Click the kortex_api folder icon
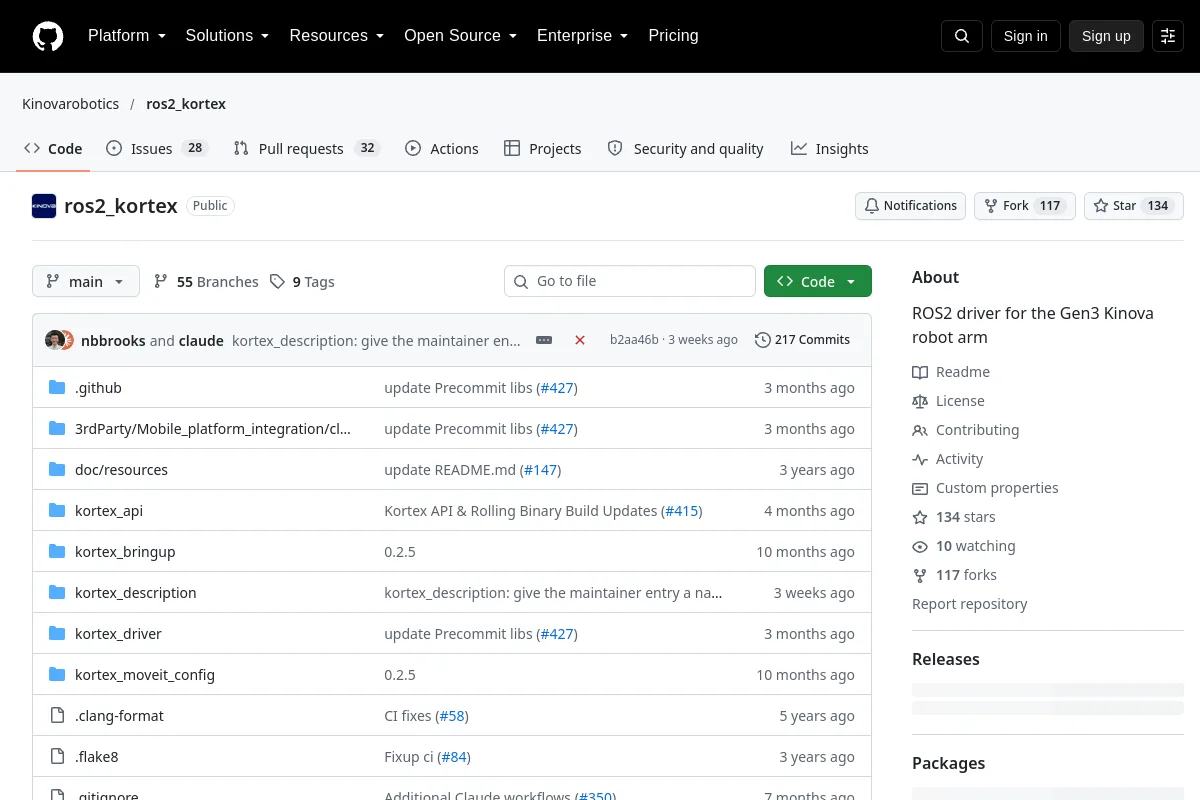The height and width of the screenshot is (800, 1200). 57,511
